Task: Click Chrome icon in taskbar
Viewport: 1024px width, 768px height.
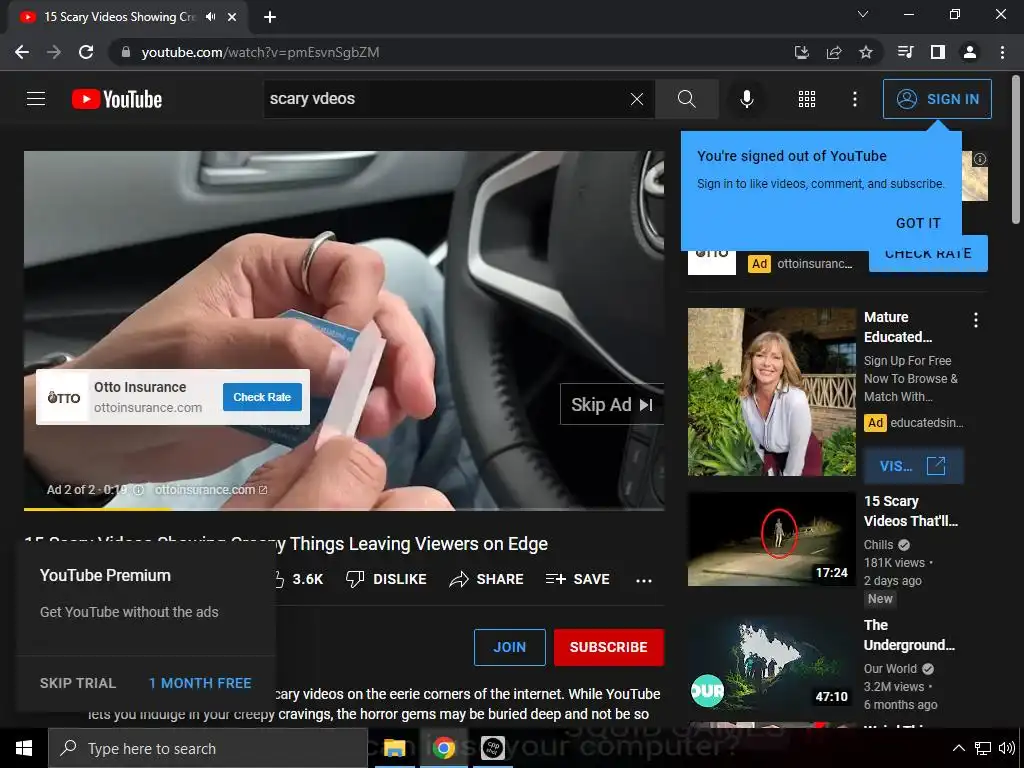Action: (443, 748)
